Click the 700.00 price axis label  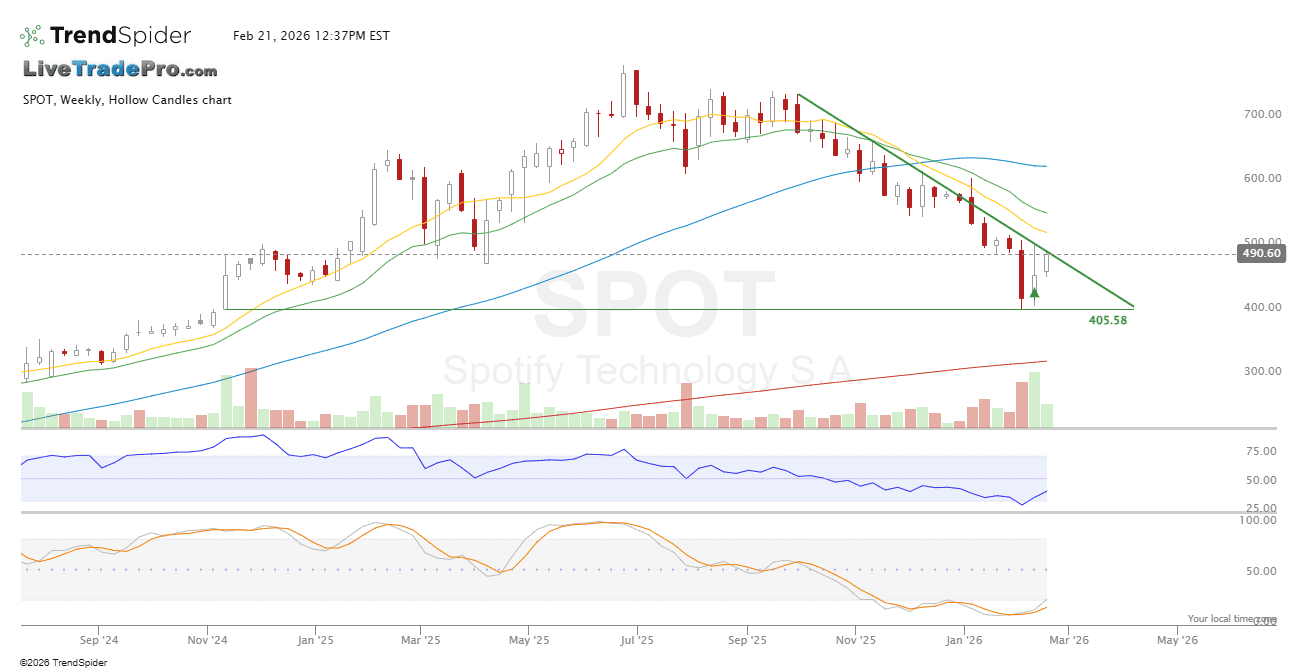[x=1262, y=114]
